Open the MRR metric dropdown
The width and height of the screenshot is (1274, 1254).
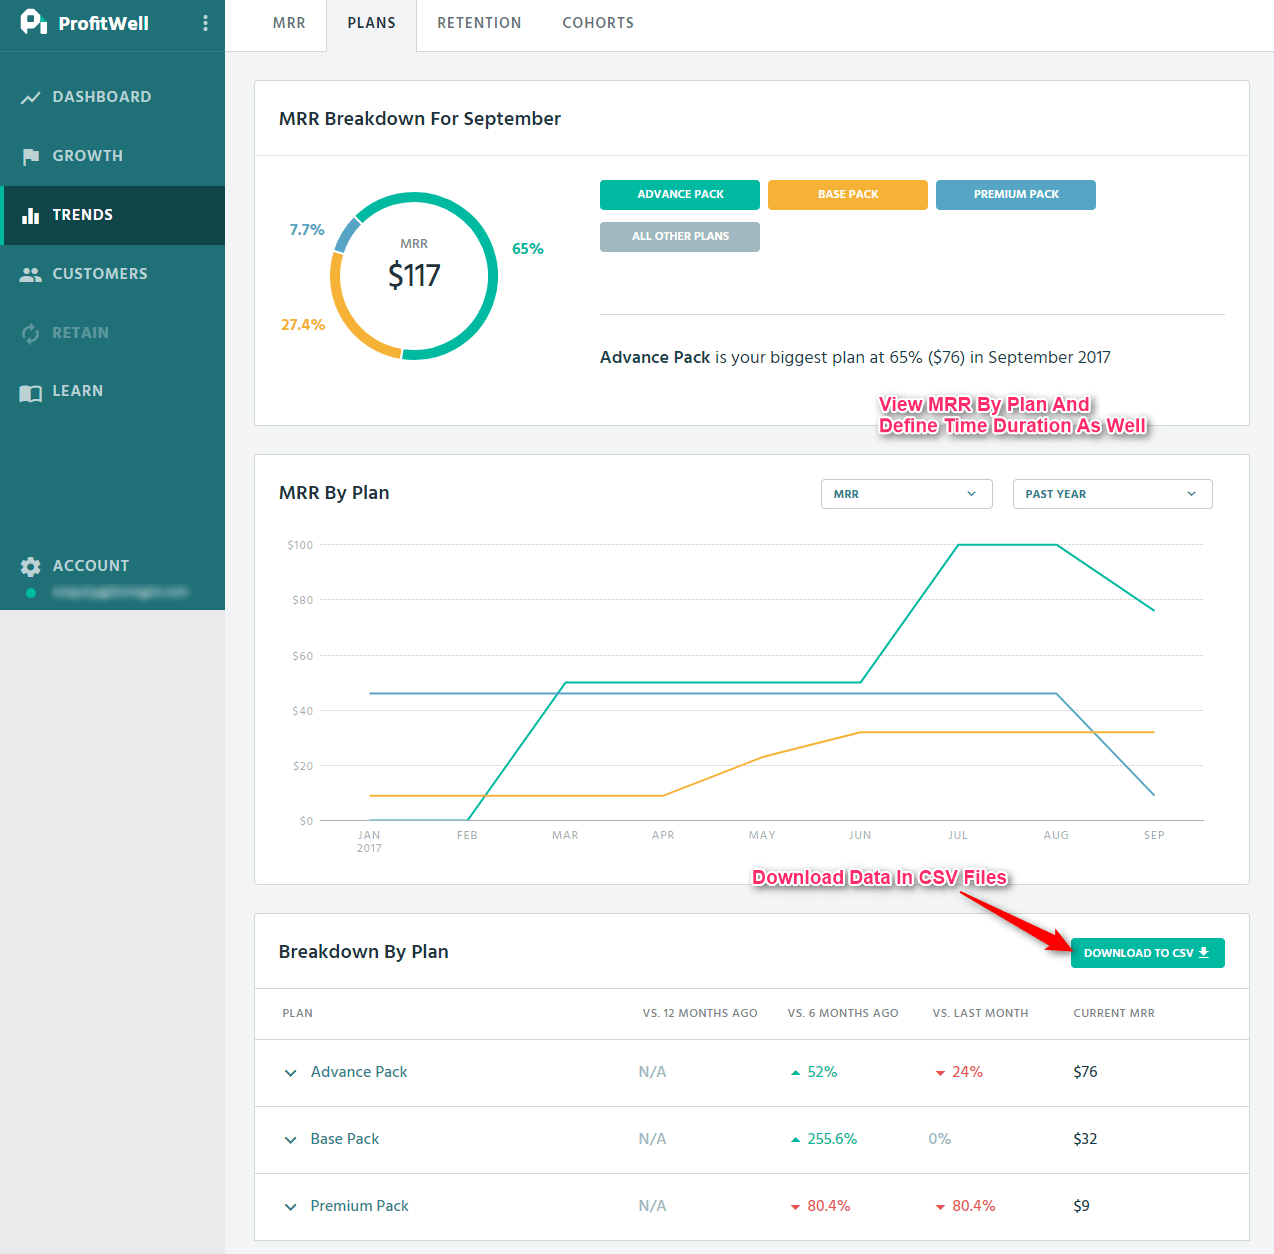[x=907, y=494]
